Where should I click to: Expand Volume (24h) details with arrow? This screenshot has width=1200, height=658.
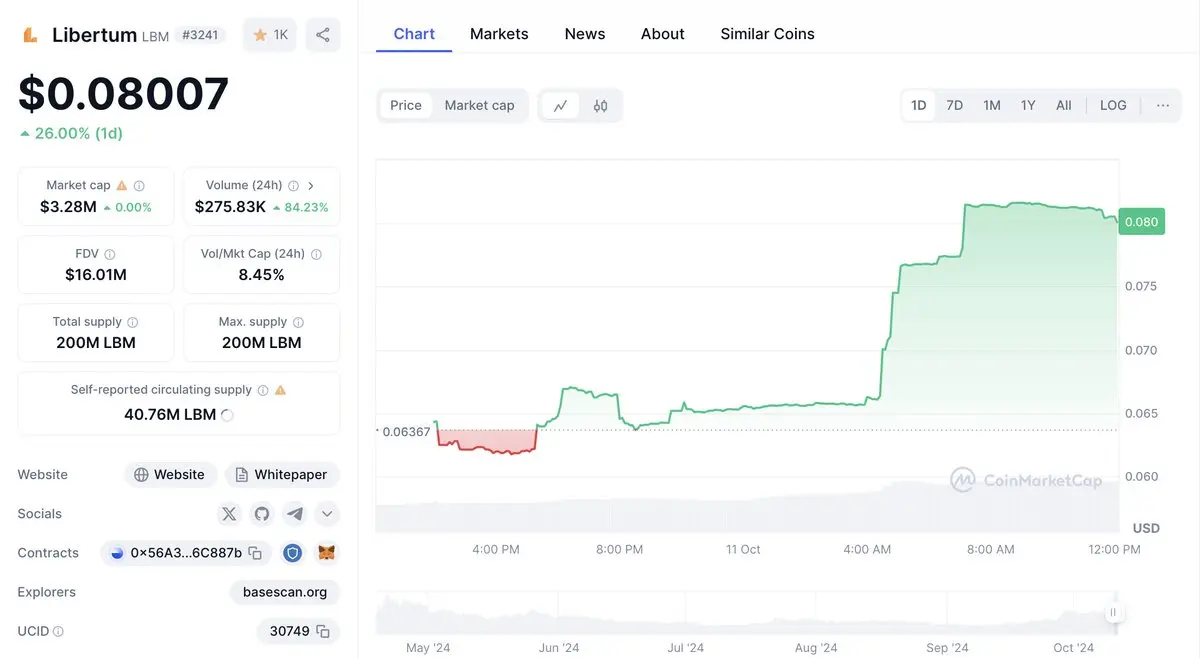click(x=311, y=185)
